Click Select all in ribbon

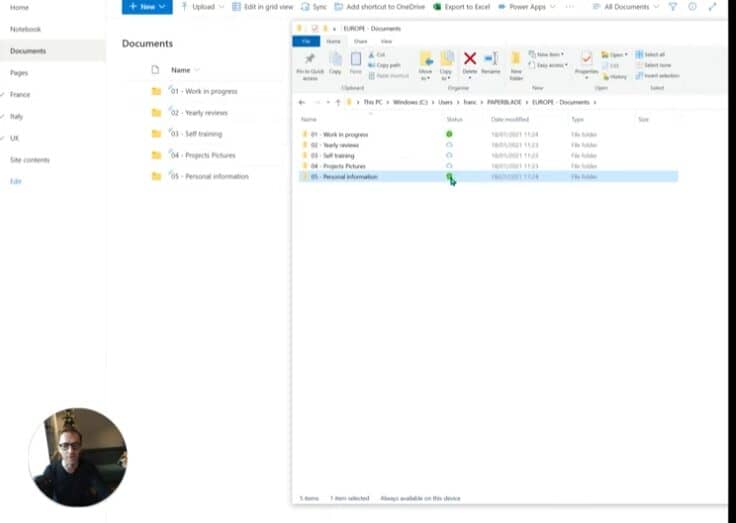pyautogui.click(x=651, y=54)
